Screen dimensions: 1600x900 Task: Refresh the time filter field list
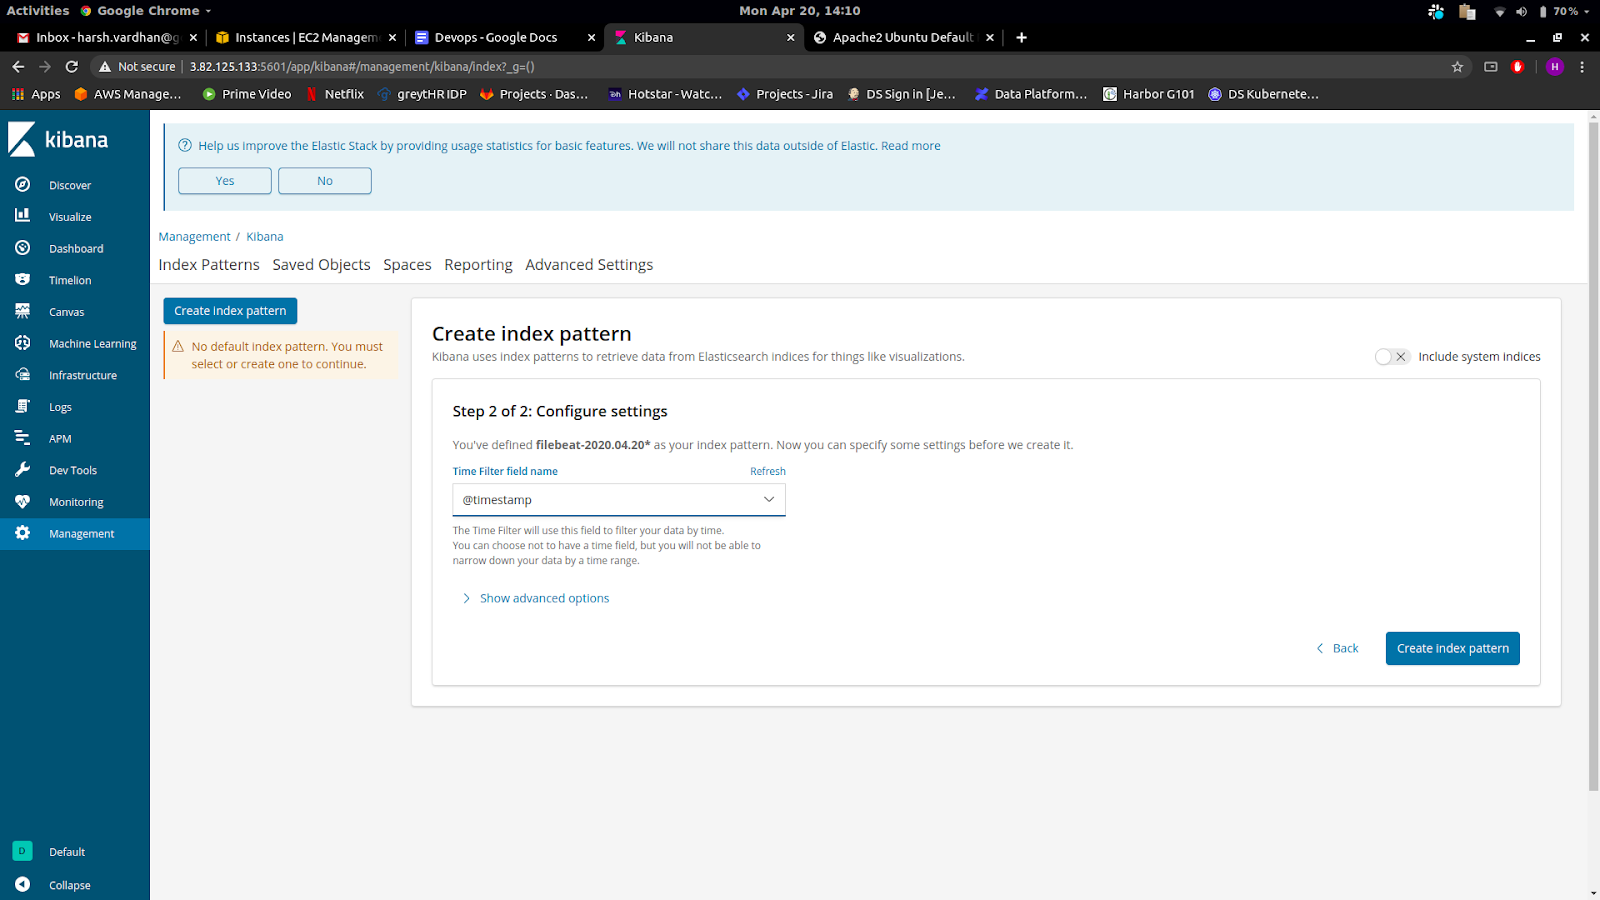[767, 471]
